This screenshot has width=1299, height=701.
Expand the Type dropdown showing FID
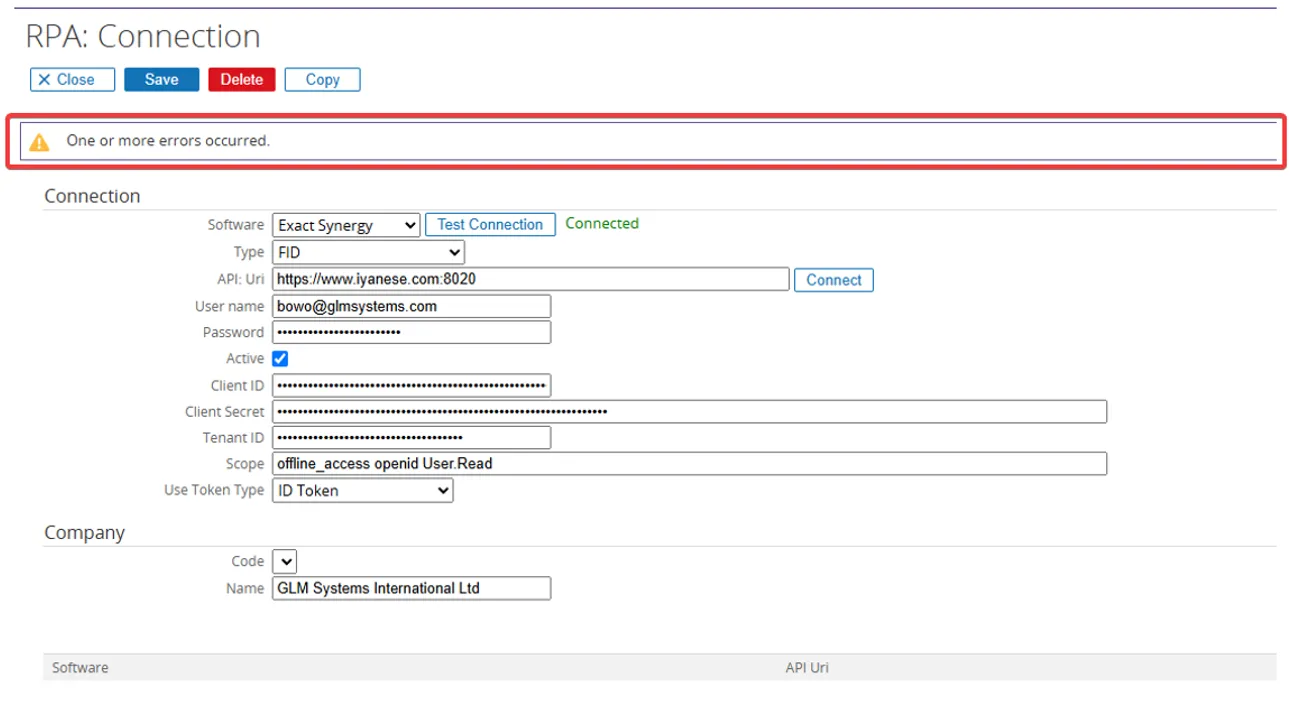tap(368, 253)
